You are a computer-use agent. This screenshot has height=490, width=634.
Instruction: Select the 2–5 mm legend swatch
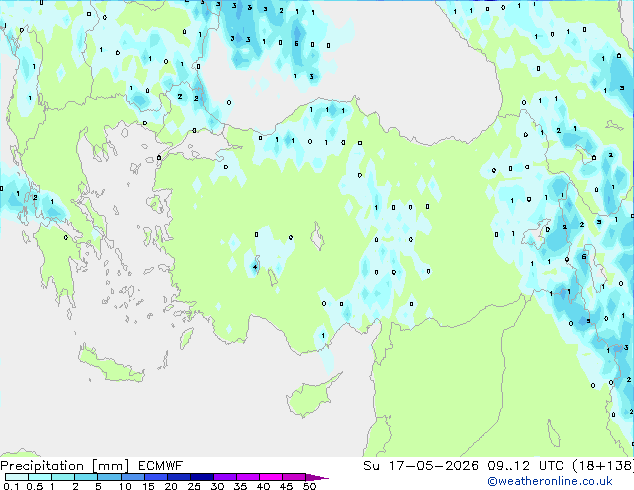(x=86, y=477)
